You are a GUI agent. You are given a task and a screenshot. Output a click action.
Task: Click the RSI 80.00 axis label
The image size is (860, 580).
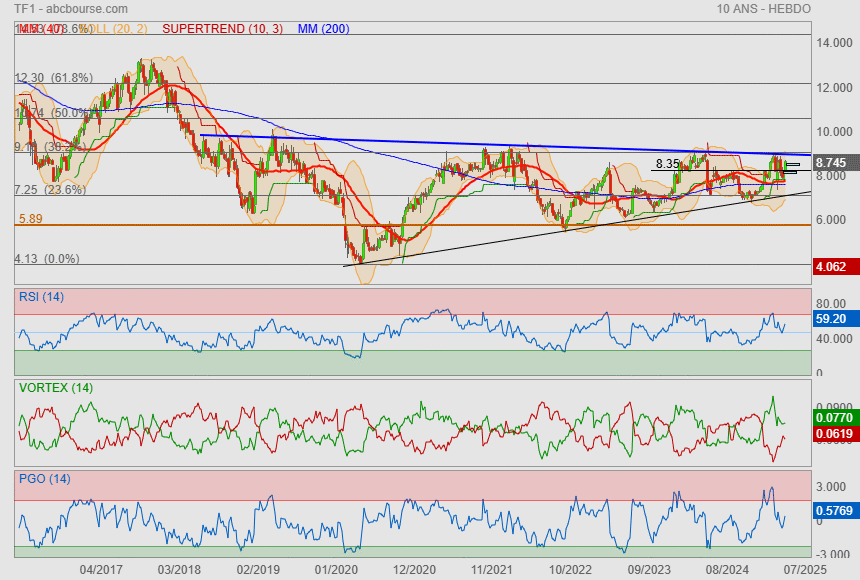tap(831, 303)
